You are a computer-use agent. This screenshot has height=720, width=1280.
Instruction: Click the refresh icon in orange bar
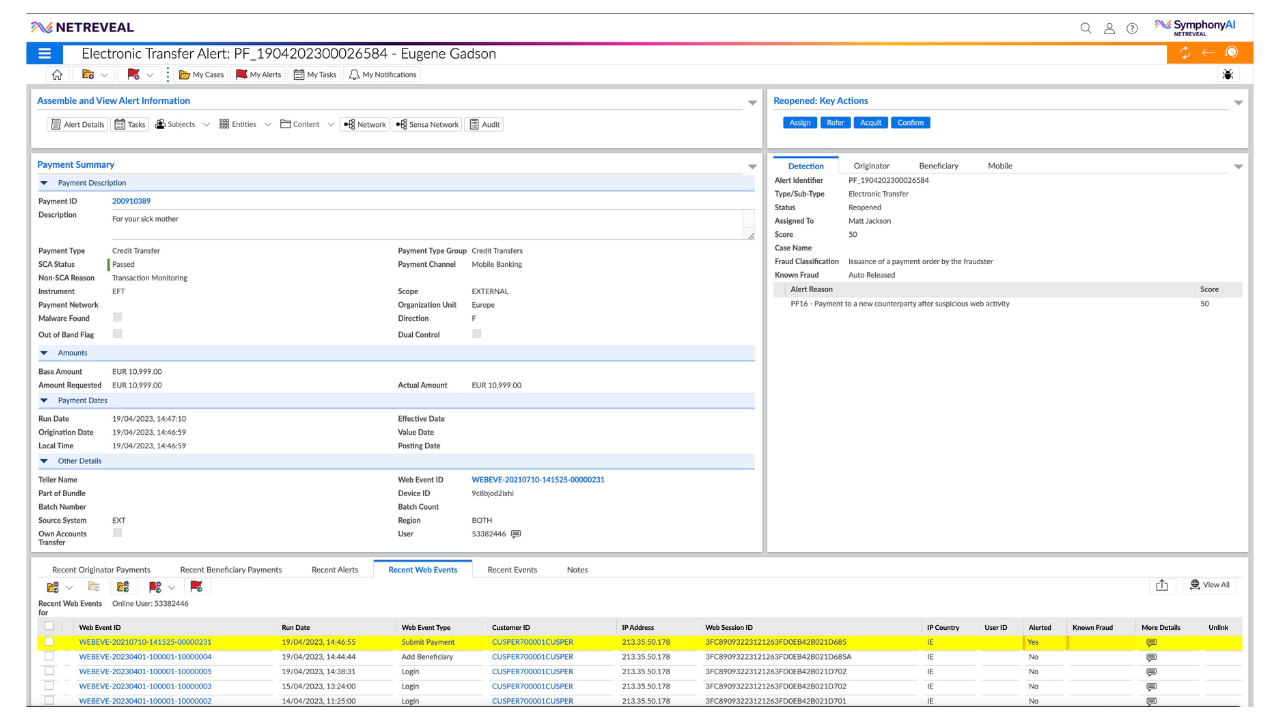[1185, 53]
